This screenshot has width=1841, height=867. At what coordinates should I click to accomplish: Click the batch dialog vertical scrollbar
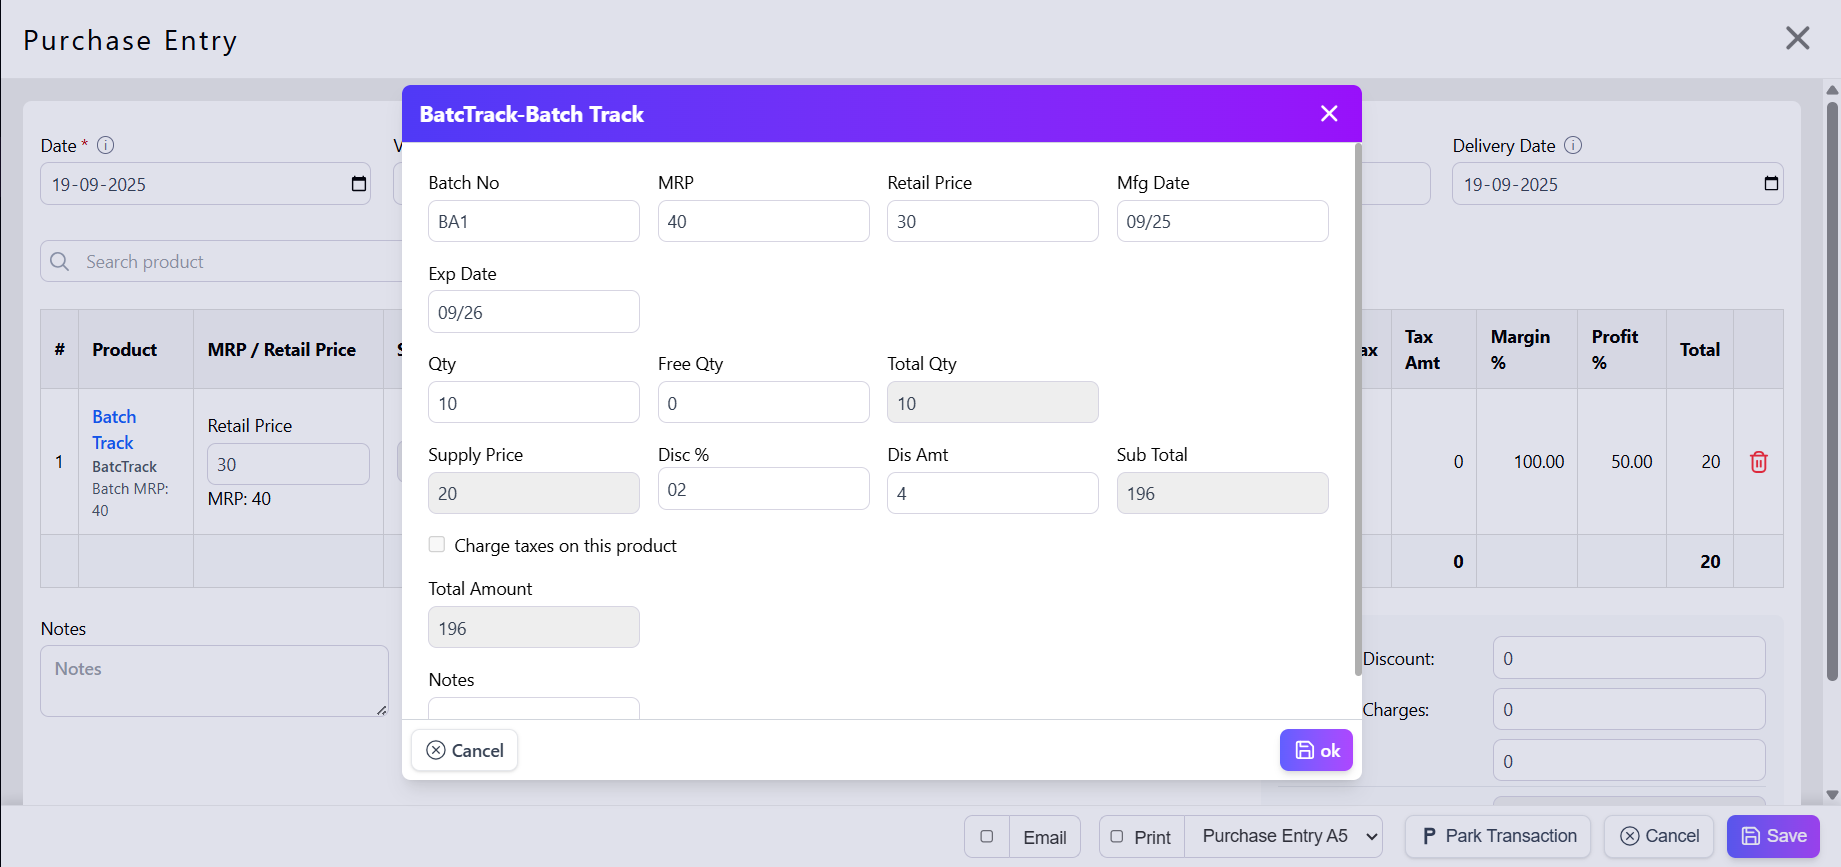click(x=1357, y=400)
